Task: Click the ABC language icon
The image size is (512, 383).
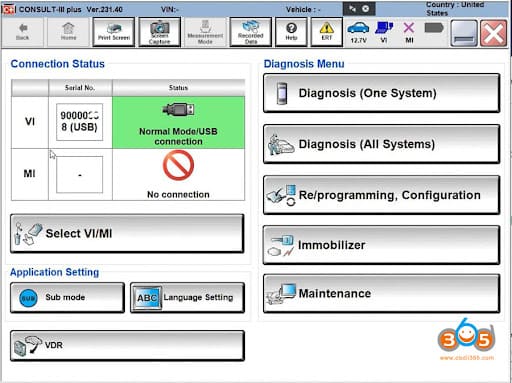Action: pos(147,298)
